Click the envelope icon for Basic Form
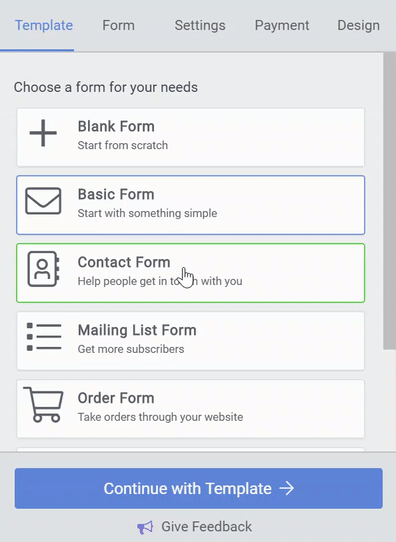 pos(43,201)
